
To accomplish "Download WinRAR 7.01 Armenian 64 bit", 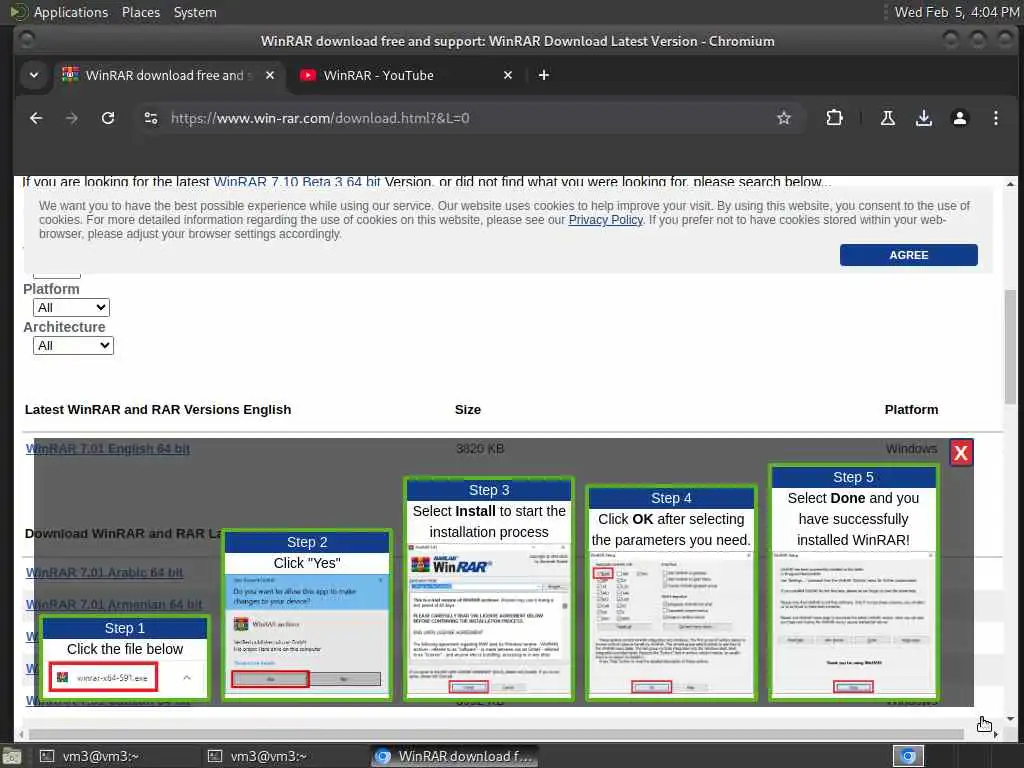I will tap(114, 604).
